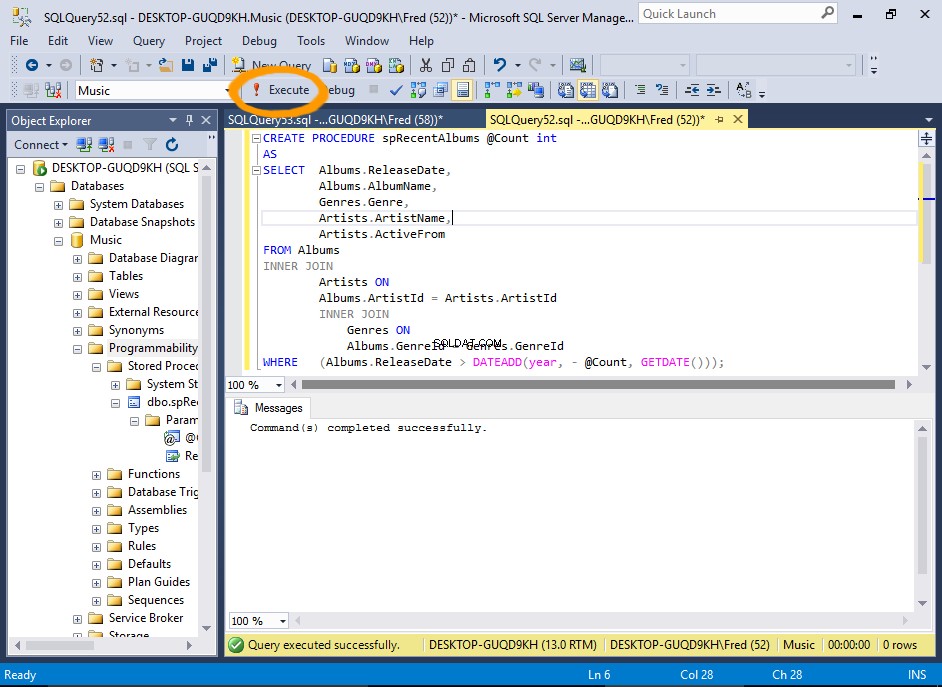This screenshot has height=687, width=942.
Task: Open the Query menu
Action: (148, 41)
